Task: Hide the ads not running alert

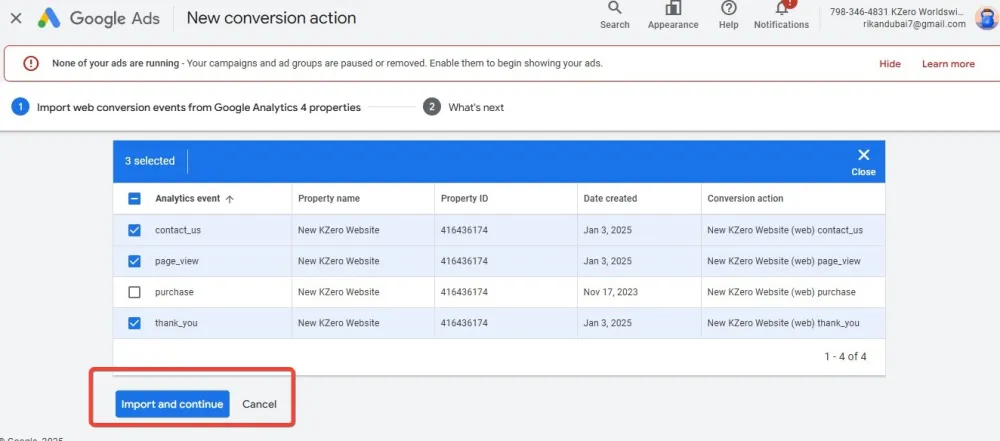Action: click(890, 64)
